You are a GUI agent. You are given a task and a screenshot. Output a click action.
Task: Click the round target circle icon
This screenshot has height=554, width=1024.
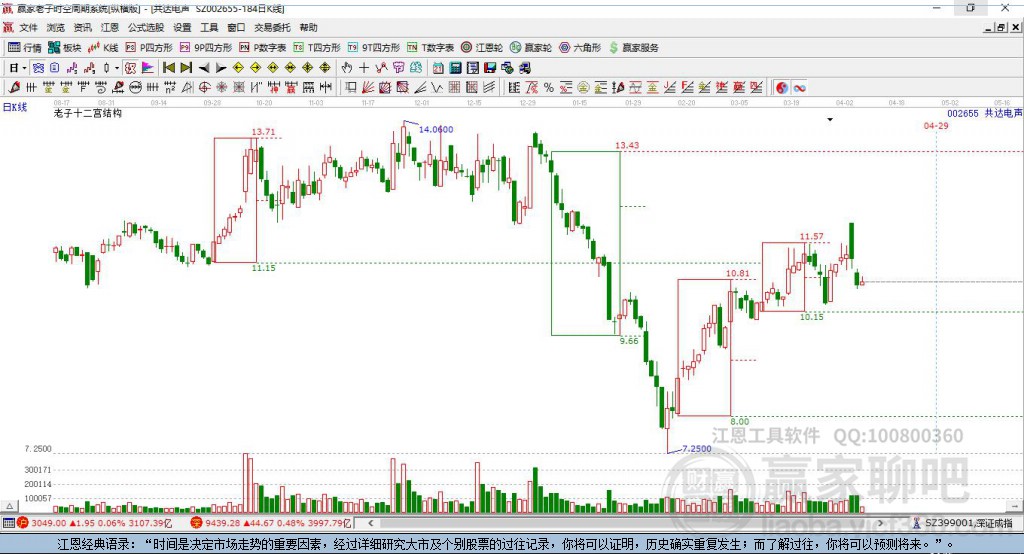click(x=204, y=87)
